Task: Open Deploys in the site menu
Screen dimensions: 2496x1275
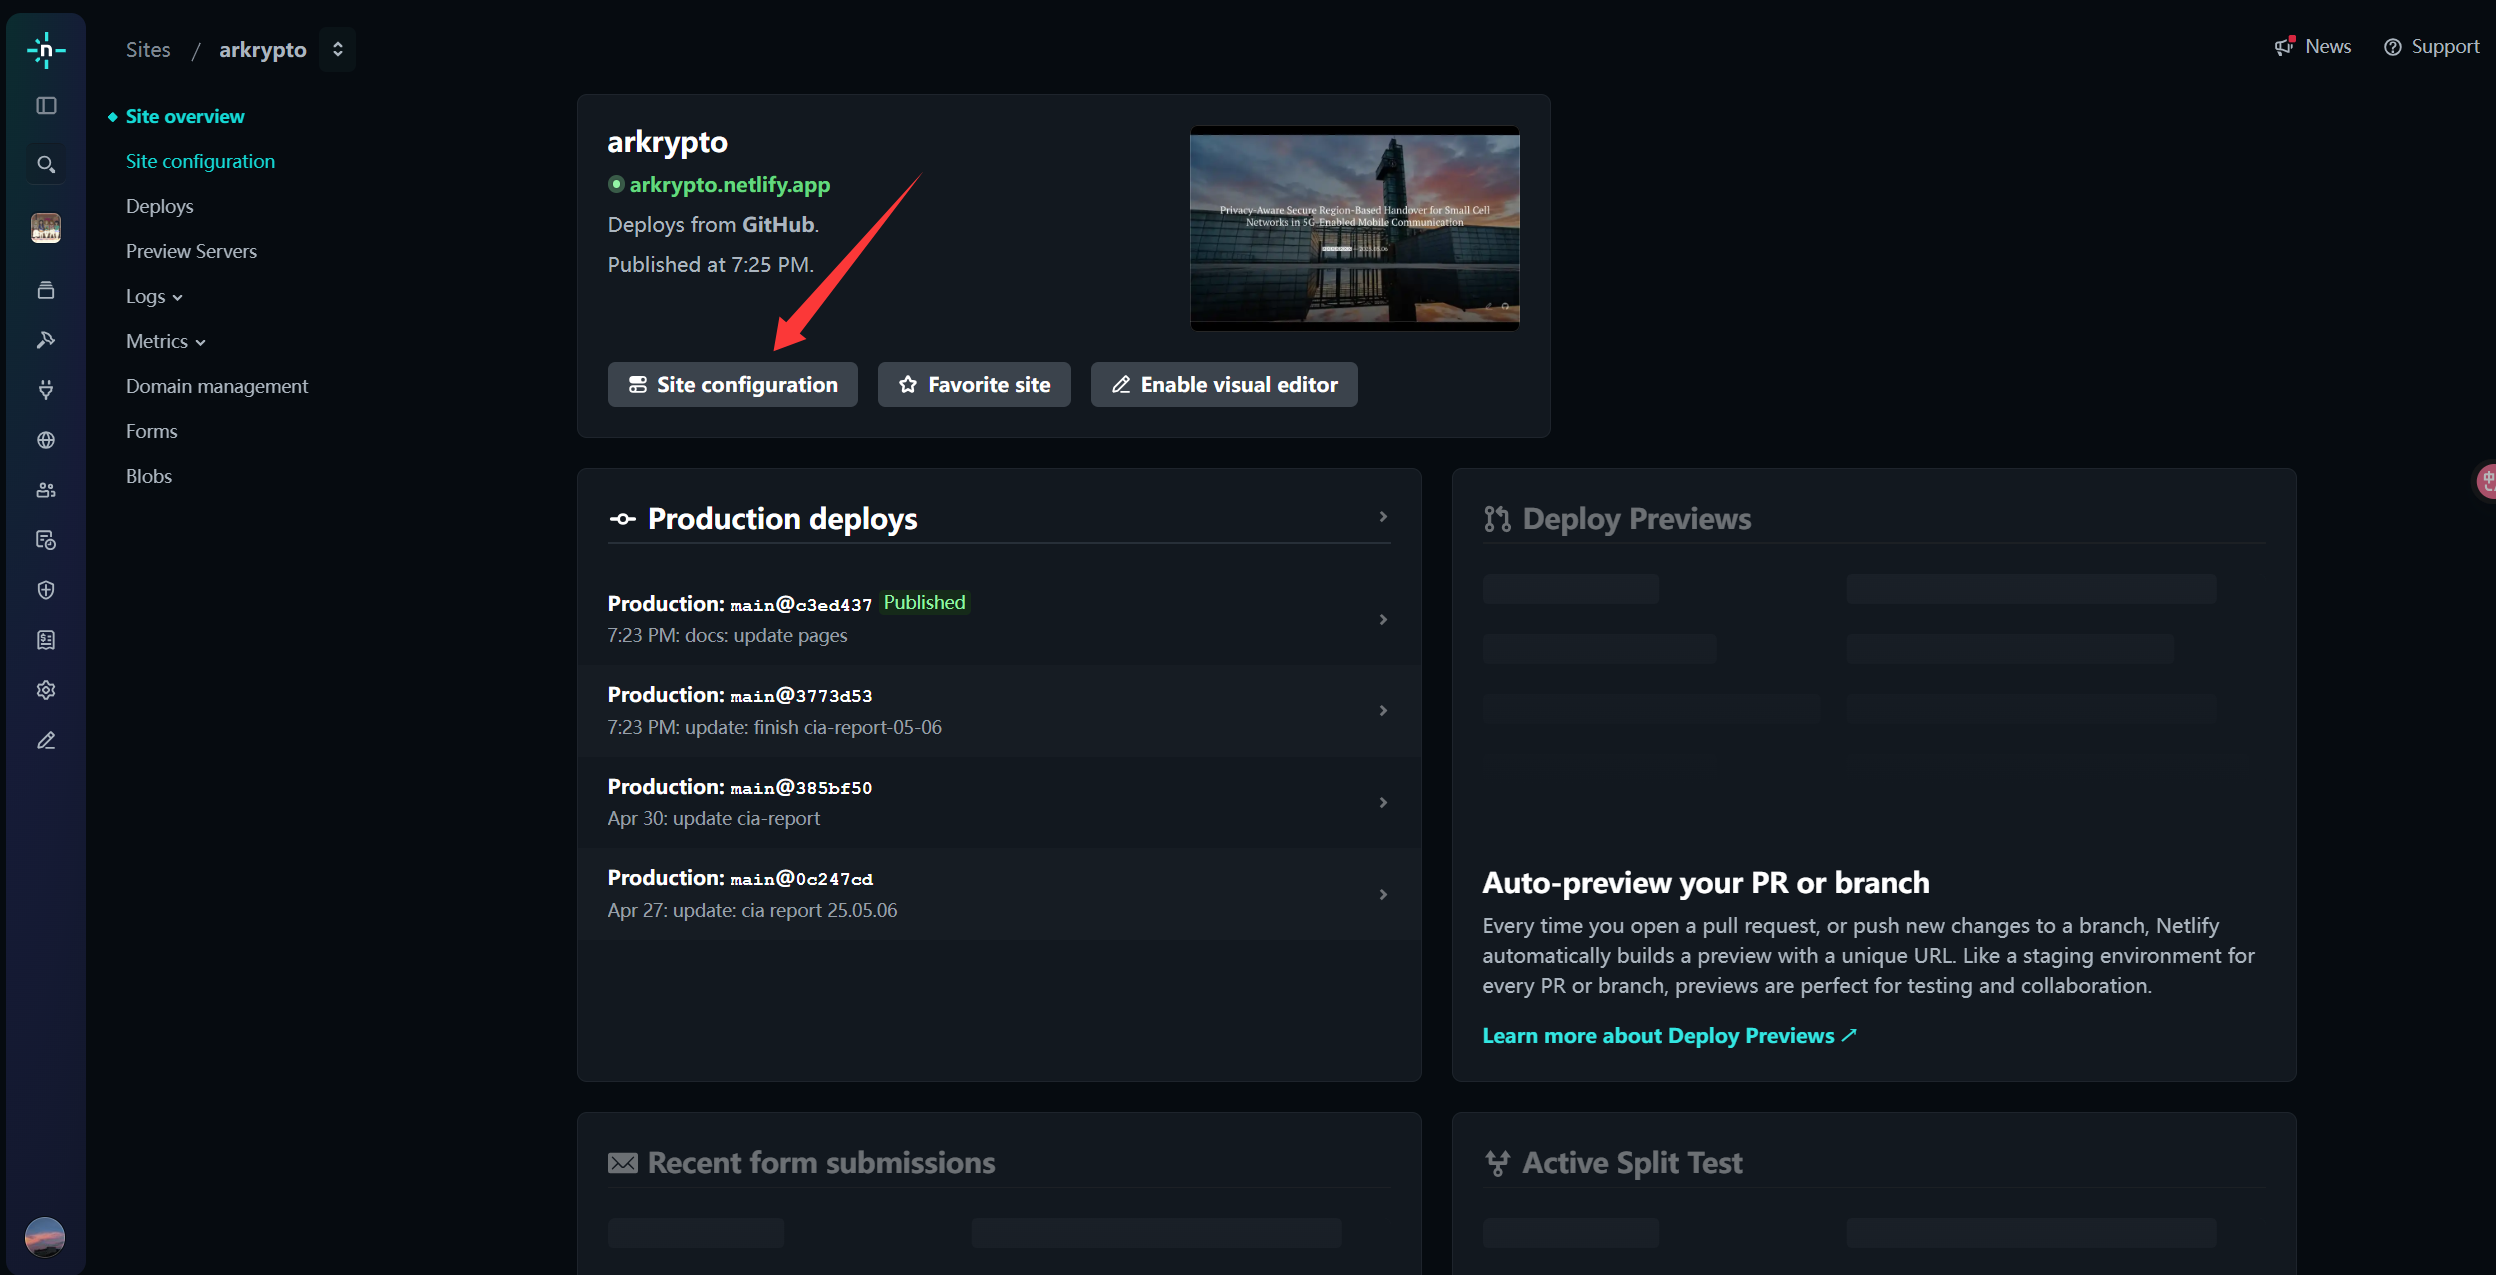Action: tap(159, 206)
